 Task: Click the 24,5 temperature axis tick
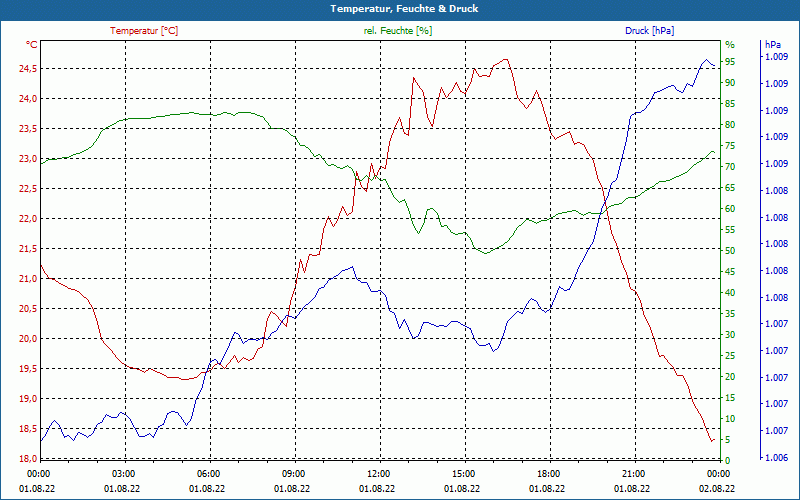click(x=28, y=69)
